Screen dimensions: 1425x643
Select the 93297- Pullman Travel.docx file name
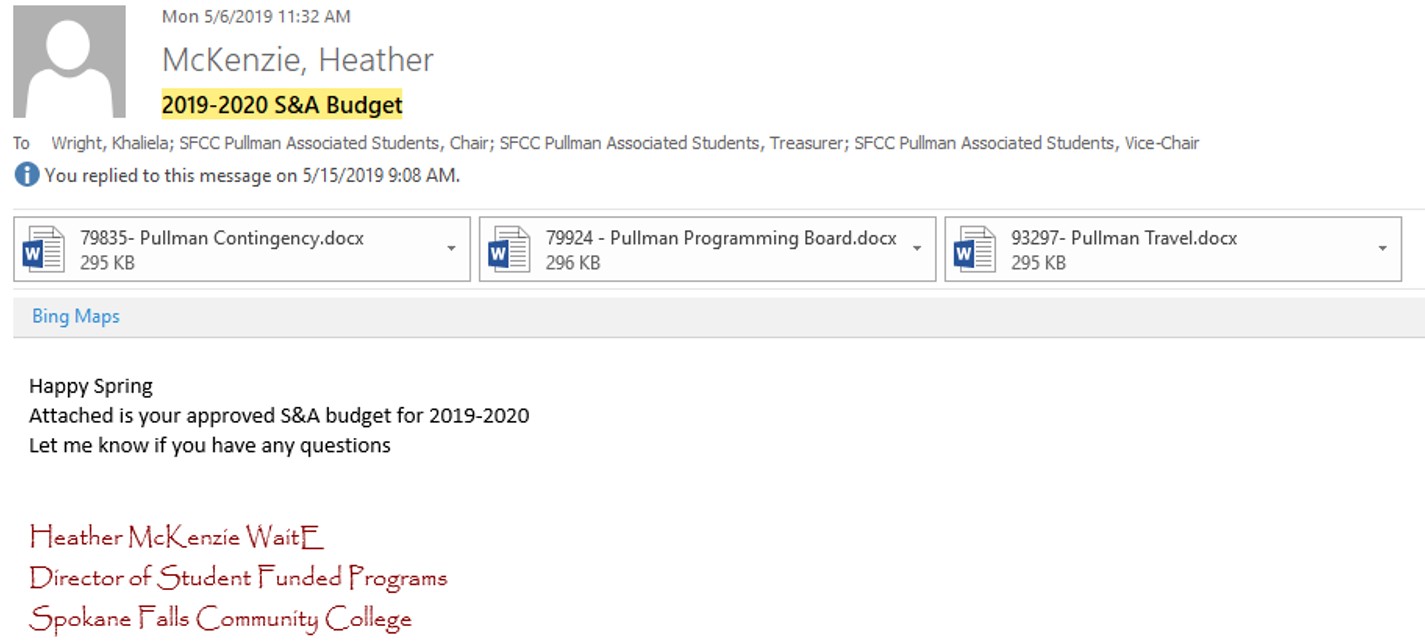point(1124,238)
